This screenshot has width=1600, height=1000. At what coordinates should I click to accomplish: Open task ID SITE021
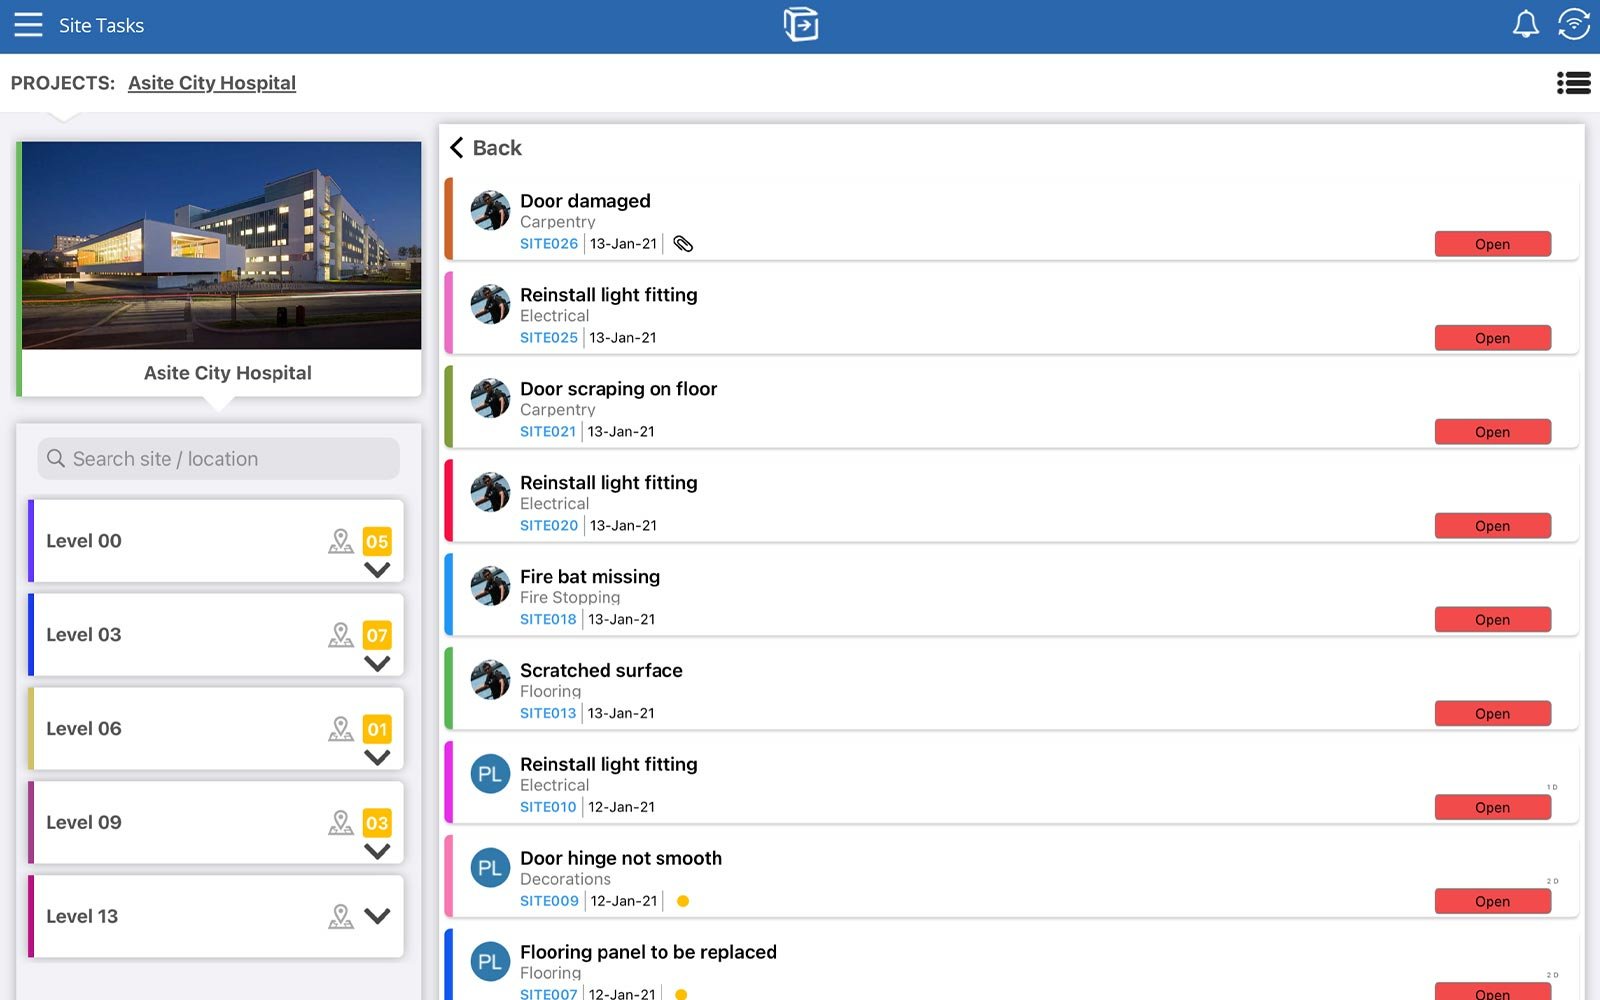[x=548, y=432]
